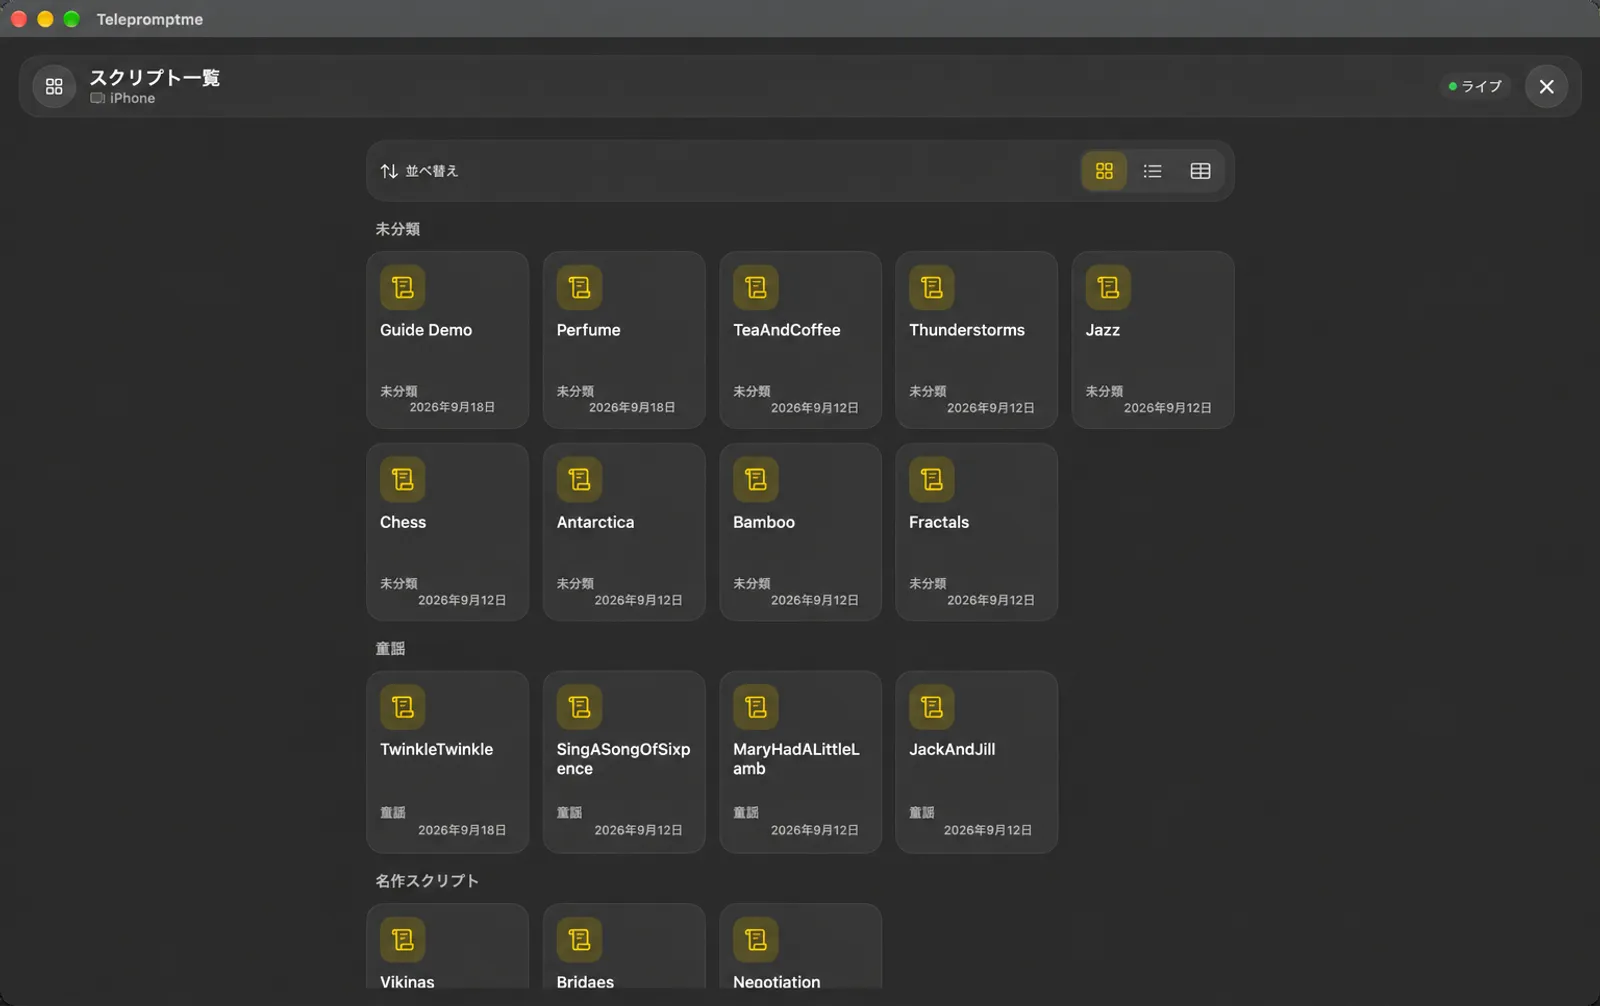Click TwinkleTwinkle's date 2026年9月18日
This screenshot has height=1006, width=1600.
[462, 831]
